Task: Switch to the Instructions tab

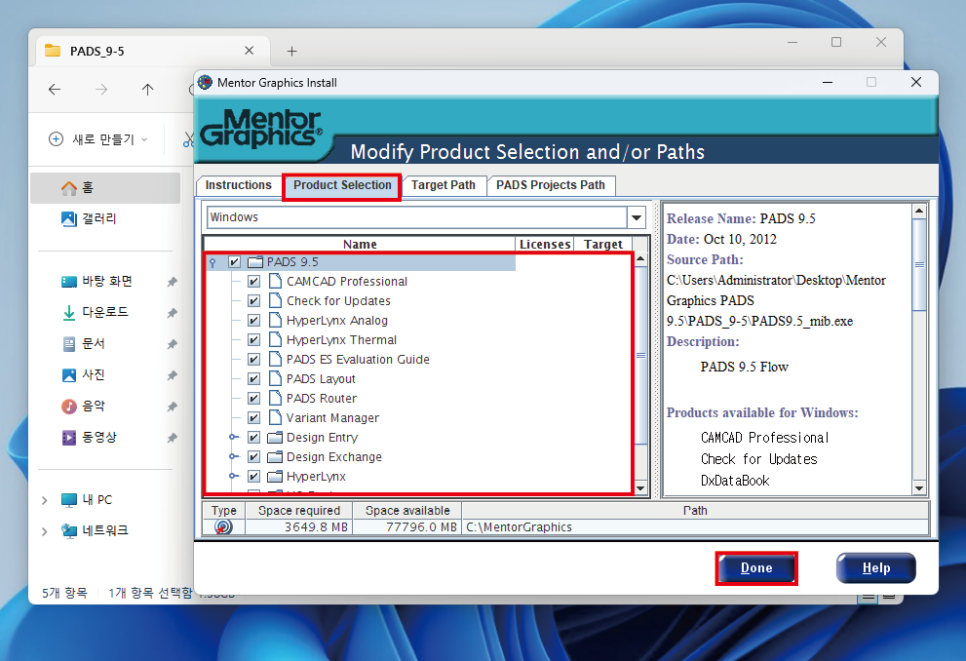Action: click(x=238, y=185)
